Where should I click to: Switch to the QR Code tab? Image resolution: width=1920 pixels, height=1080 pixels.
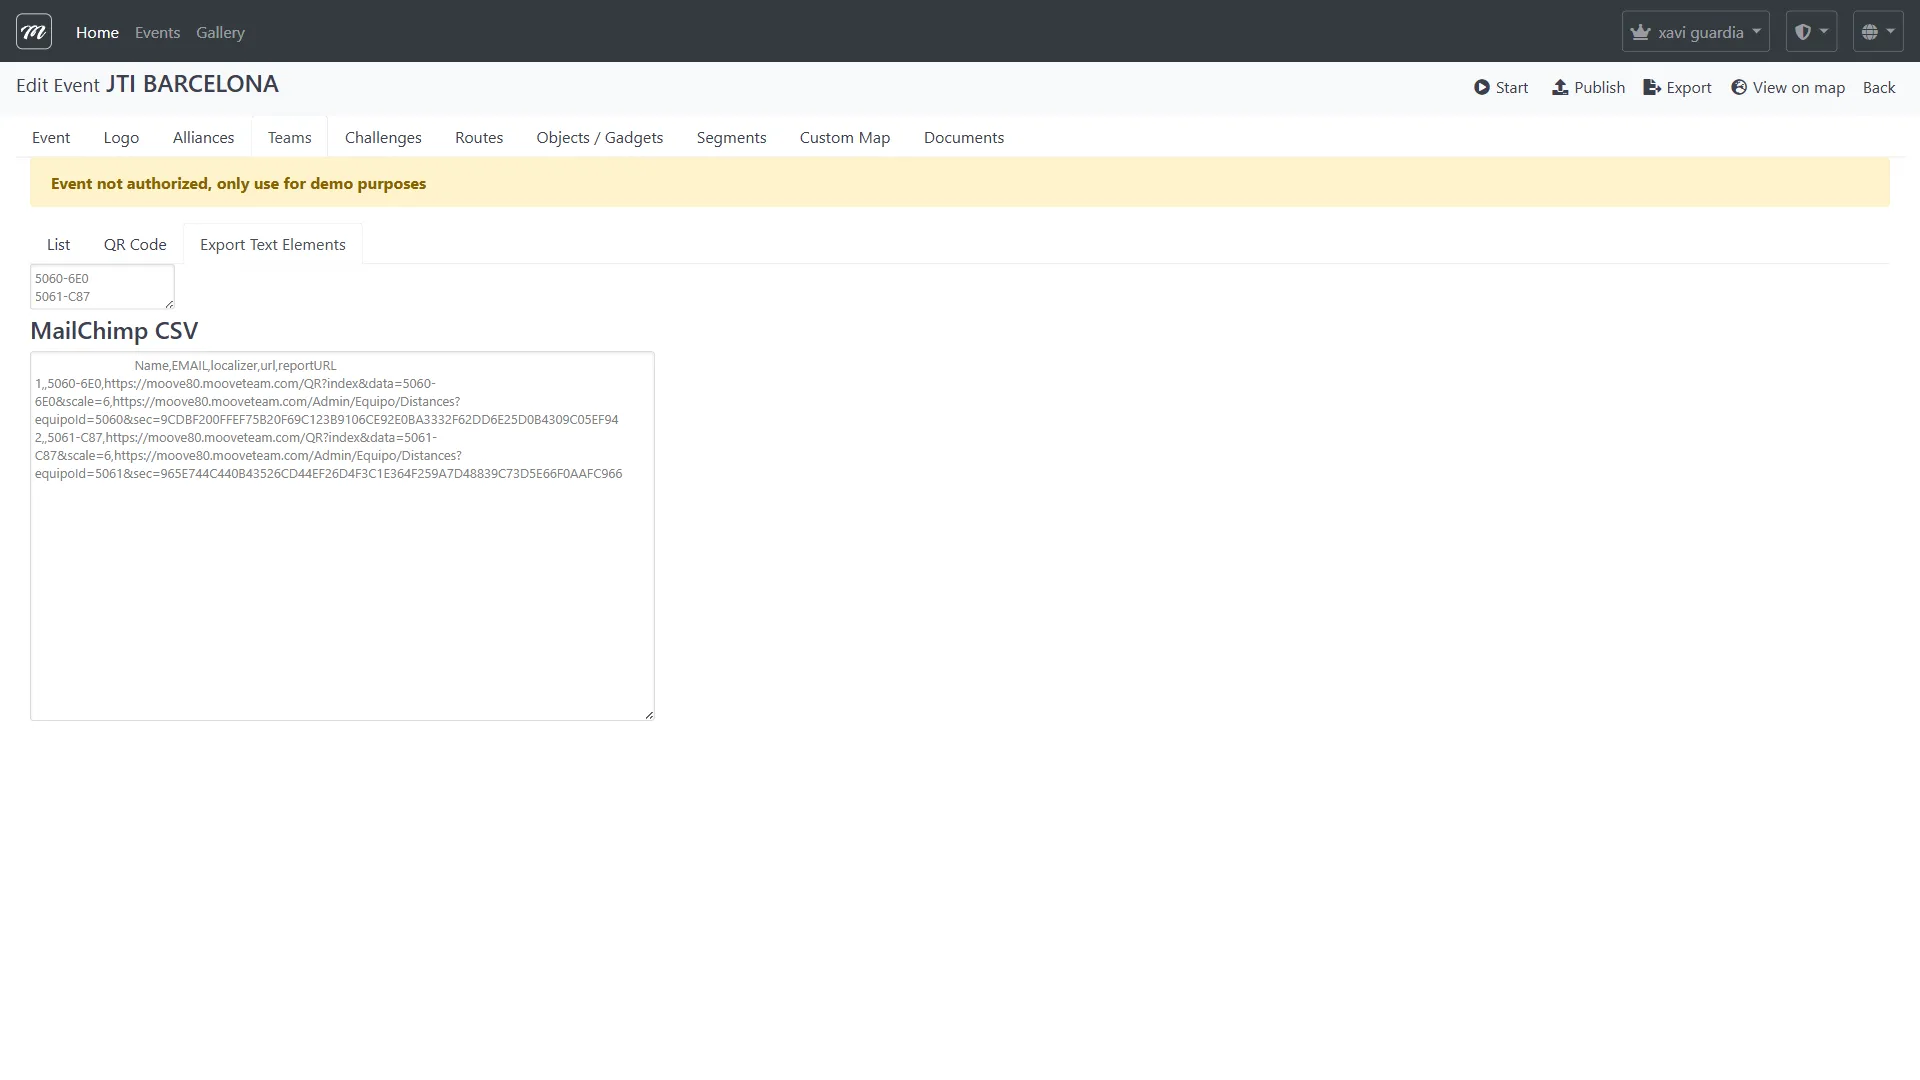134,244
